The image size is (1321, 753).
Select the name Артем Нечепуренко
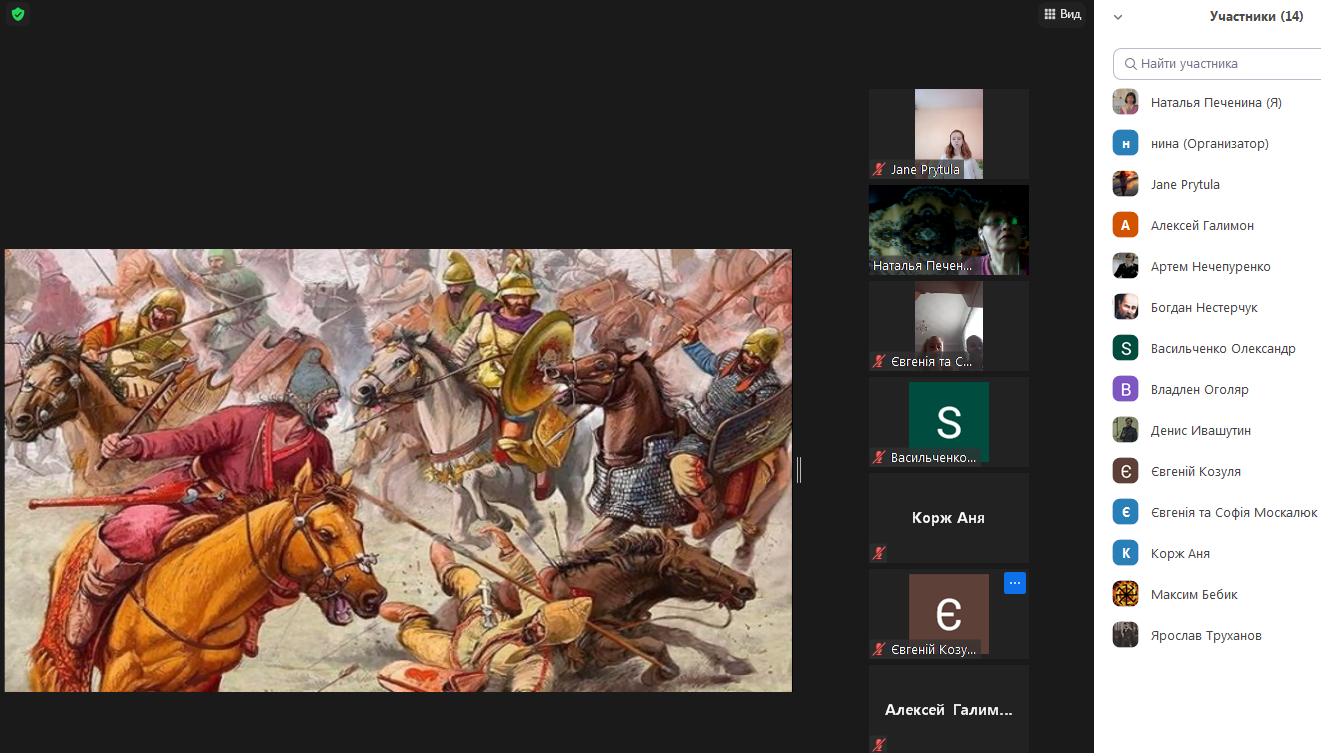(x=1211, y=266)
